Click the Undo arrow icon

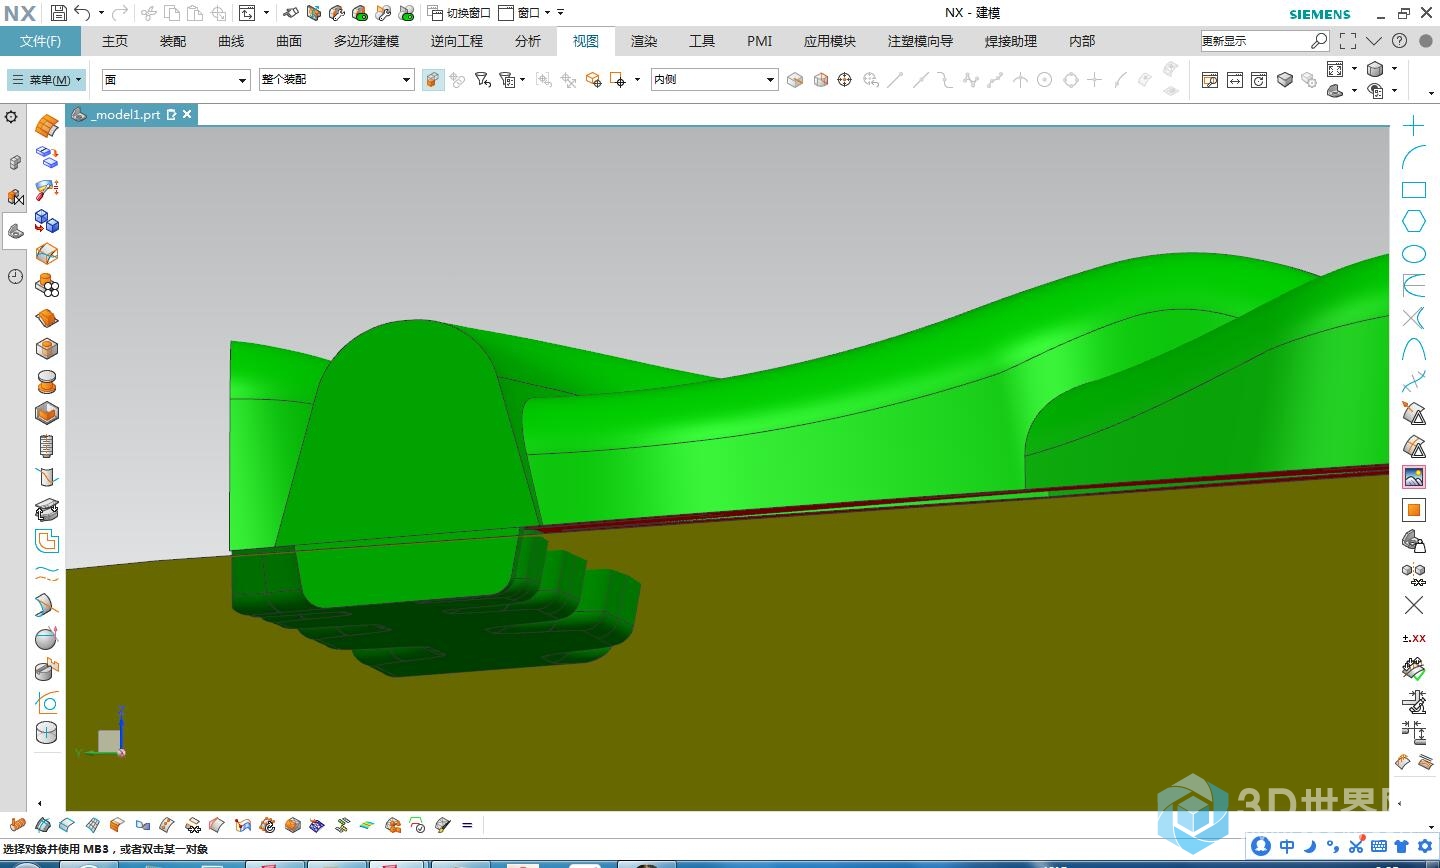tap(83, 13)
